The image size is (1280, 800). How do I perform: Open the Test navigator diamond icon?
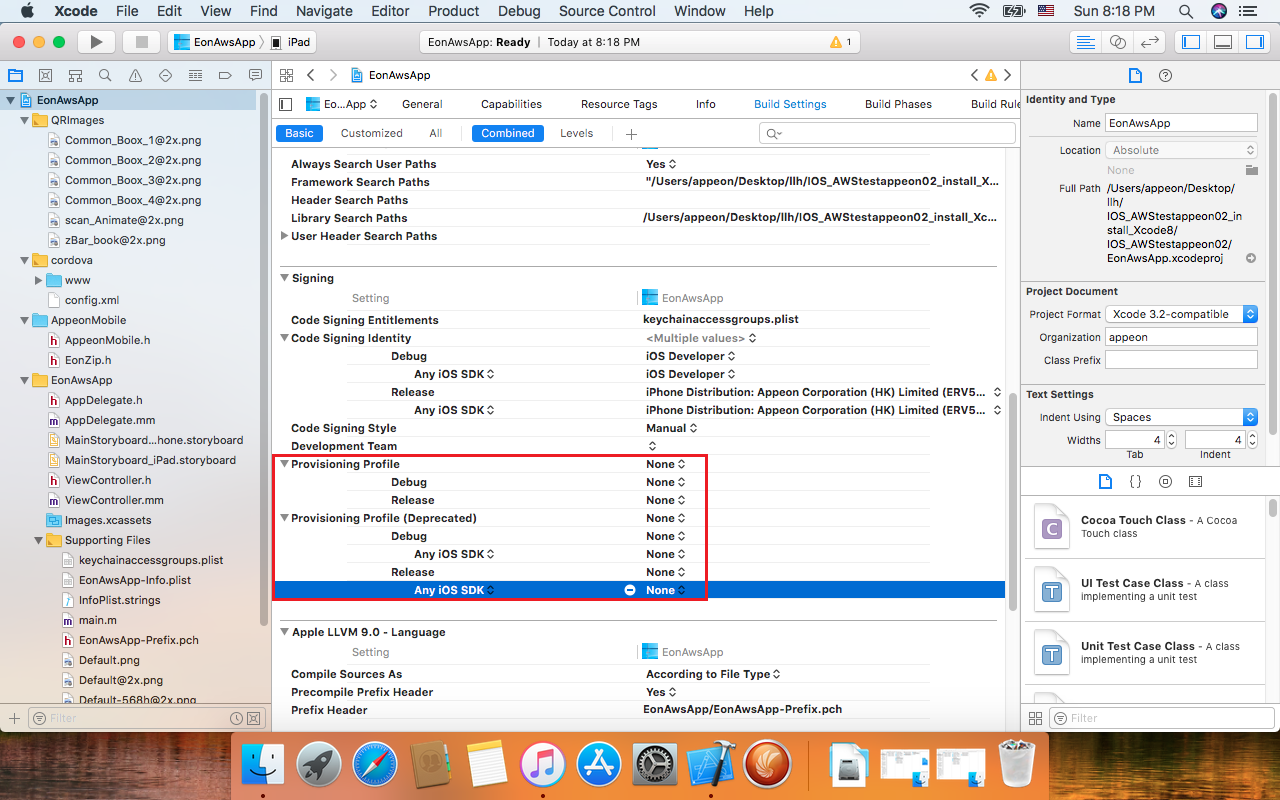tap(165, 76)
